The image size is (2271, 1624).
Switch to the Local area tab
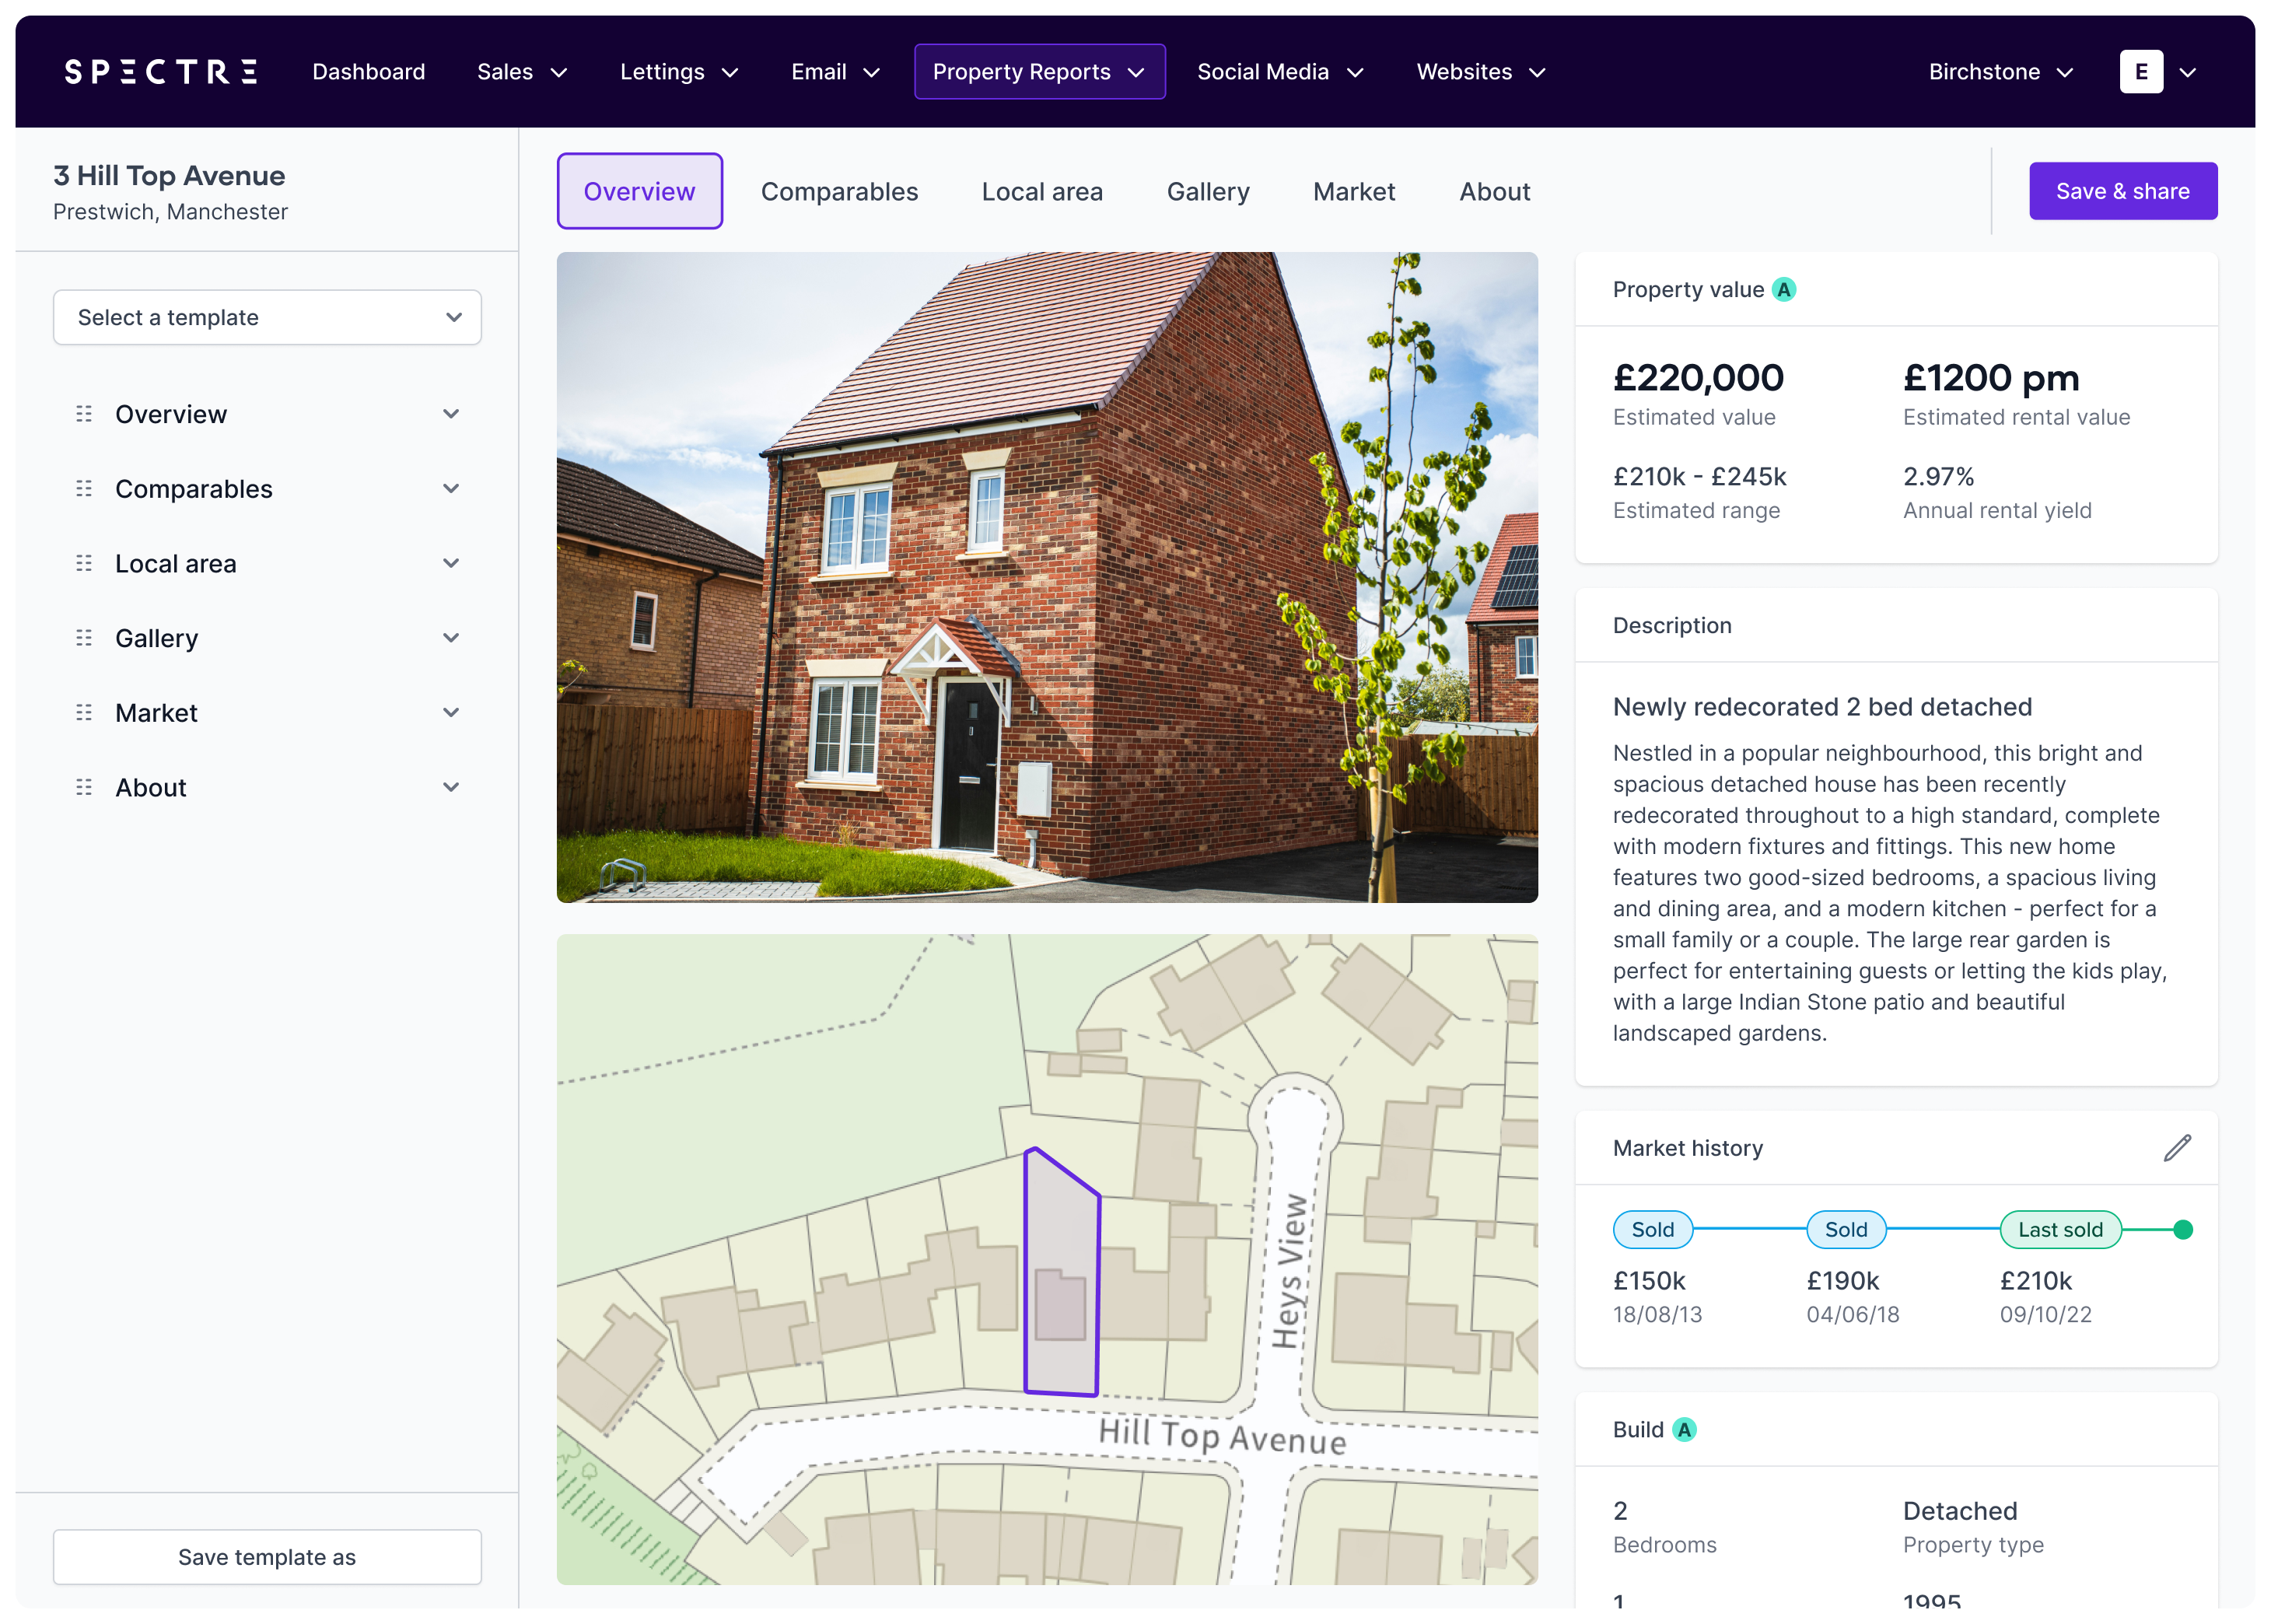[x=1042, y=192]
